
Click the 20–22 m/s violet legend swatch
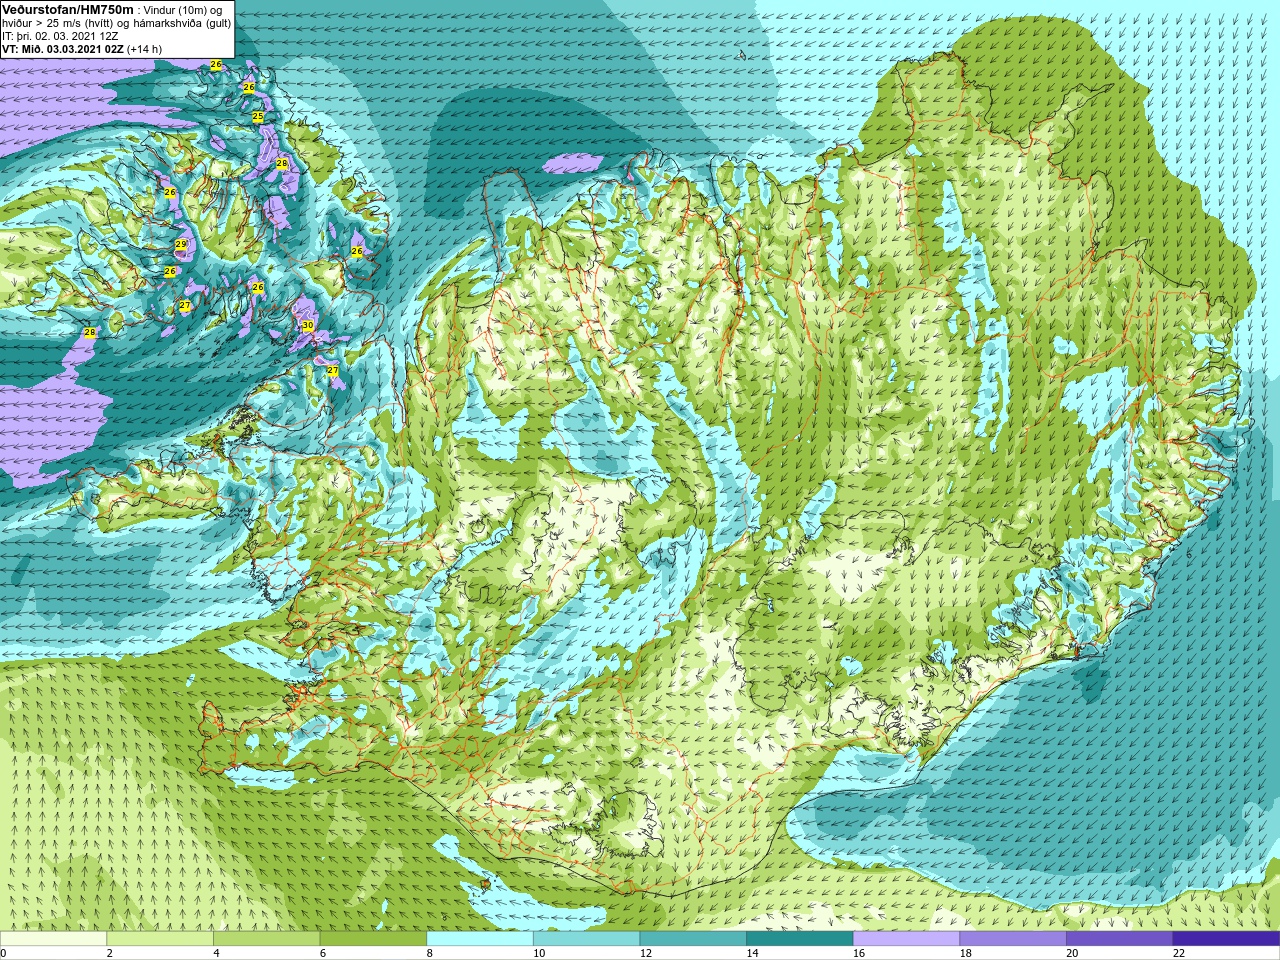[1120, 939]
